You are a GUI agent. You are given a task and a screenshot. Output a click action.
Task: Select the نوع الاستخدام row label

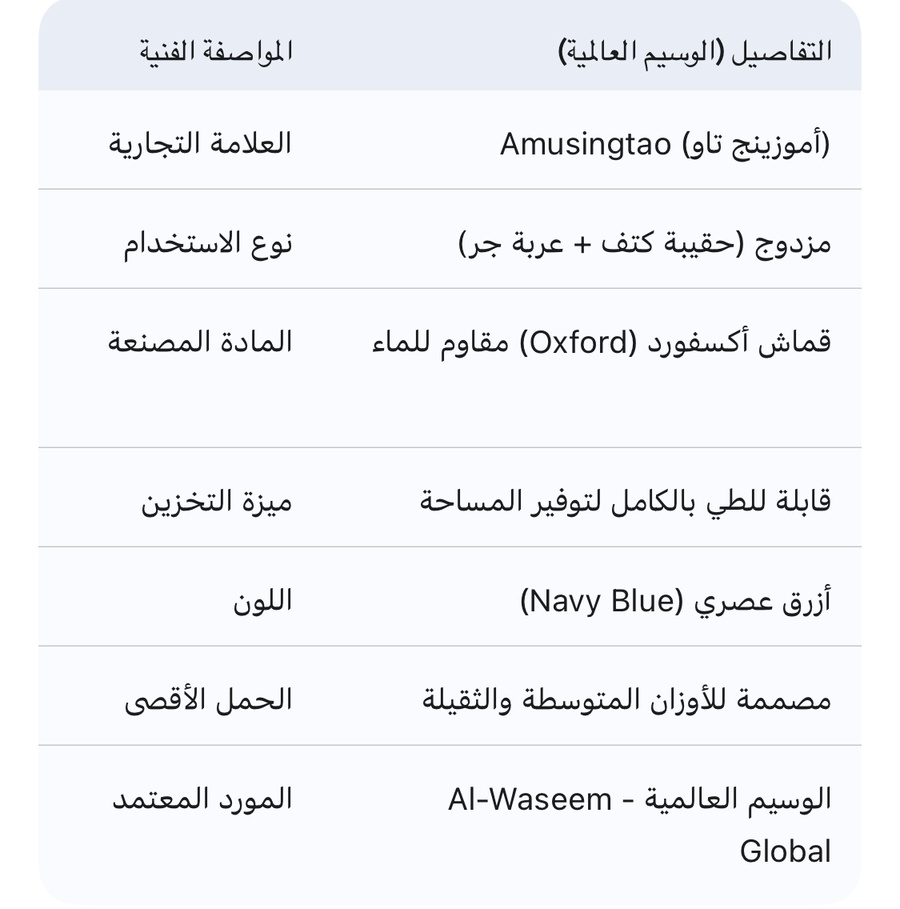click(x=208, y=243)
